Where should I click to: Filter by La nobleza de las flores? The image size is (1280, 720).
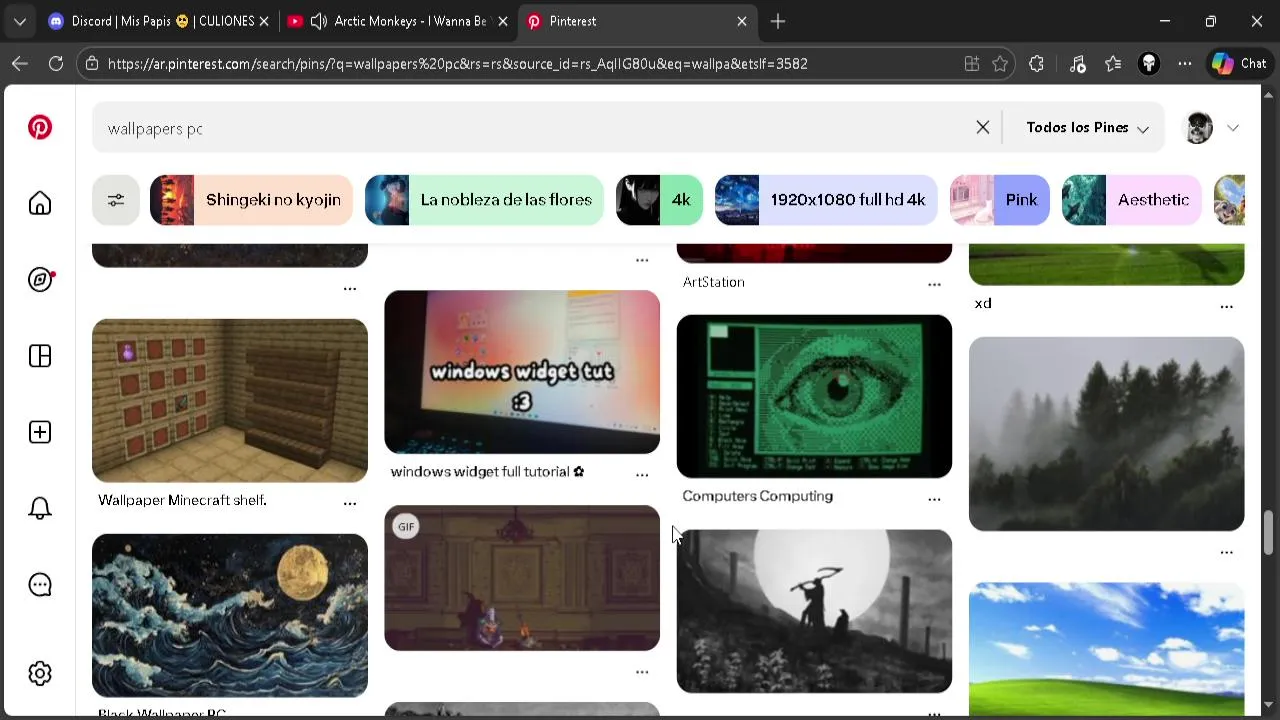484,200
